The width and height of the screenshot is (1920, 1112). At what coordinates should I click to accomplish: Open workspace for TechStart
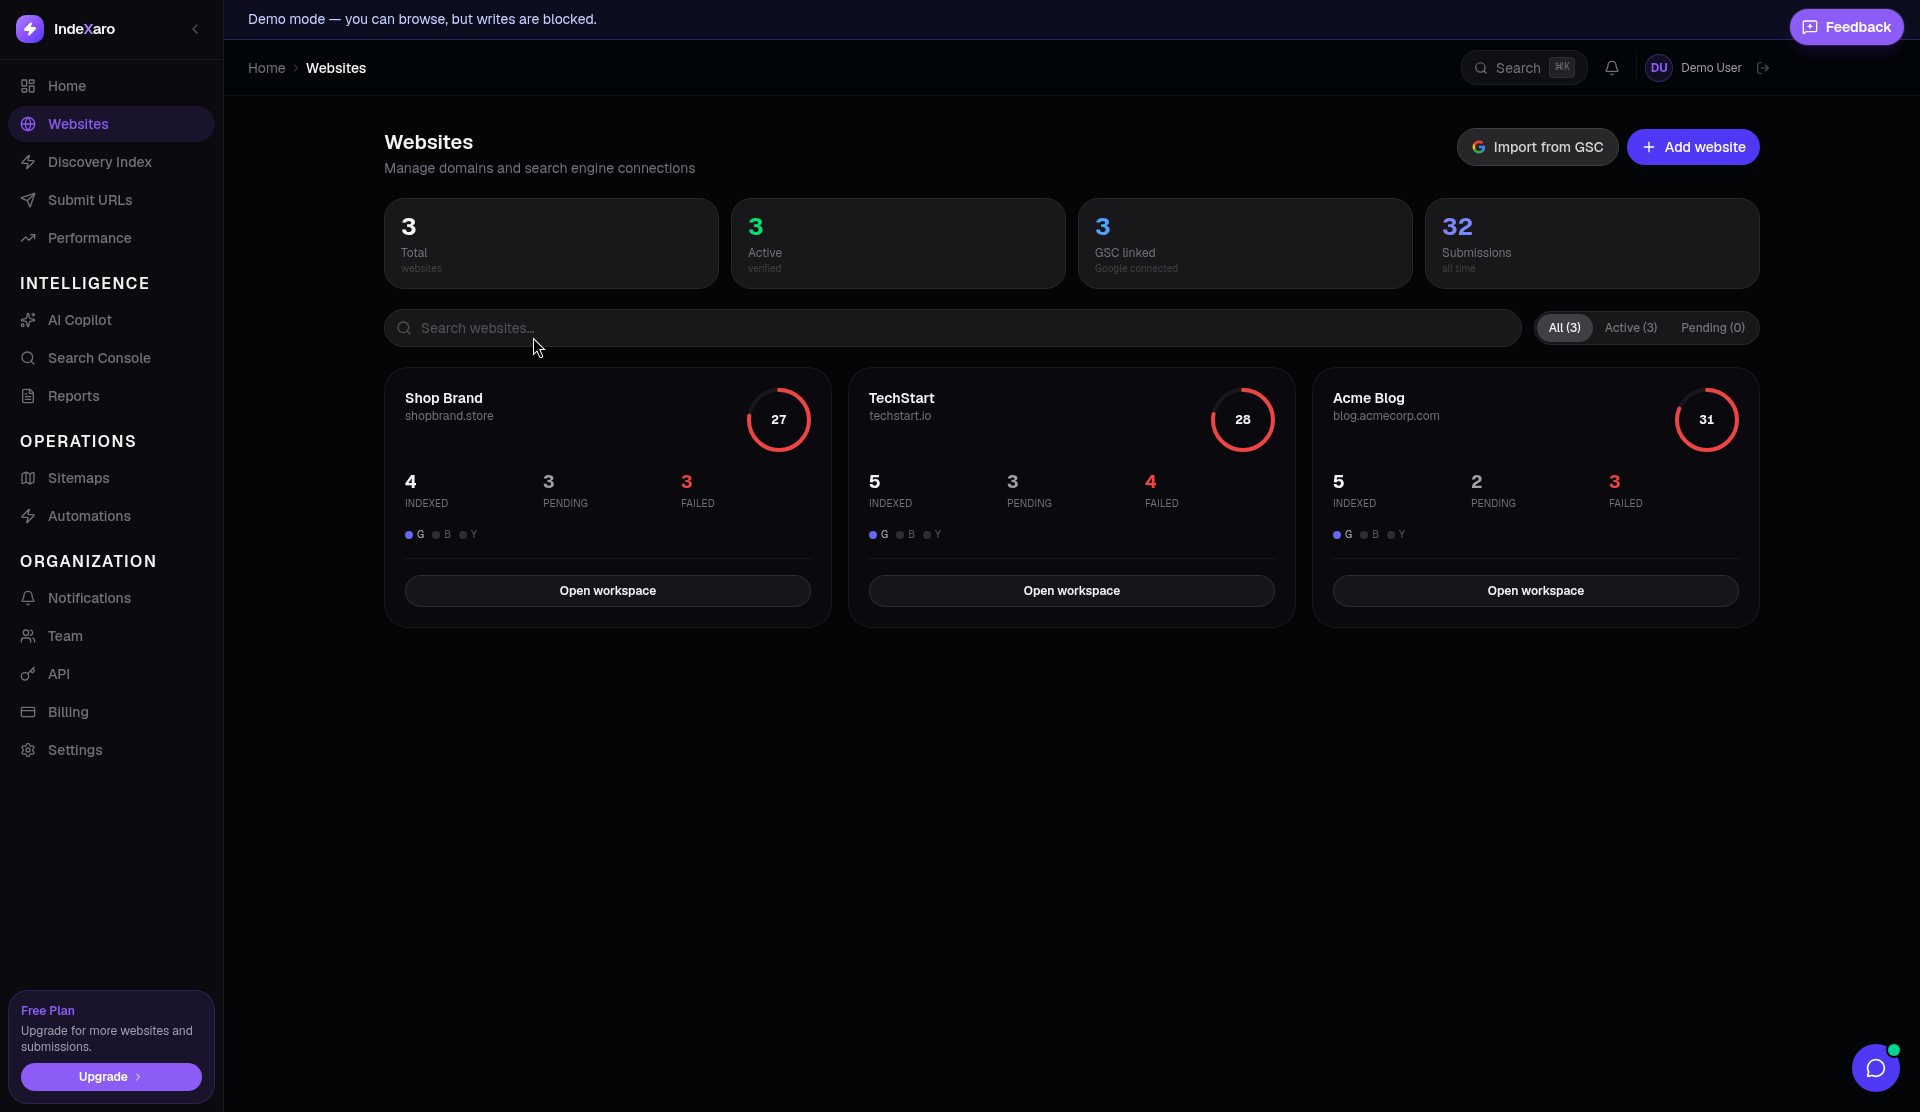pyautogui.click(x=1072, y=591)
